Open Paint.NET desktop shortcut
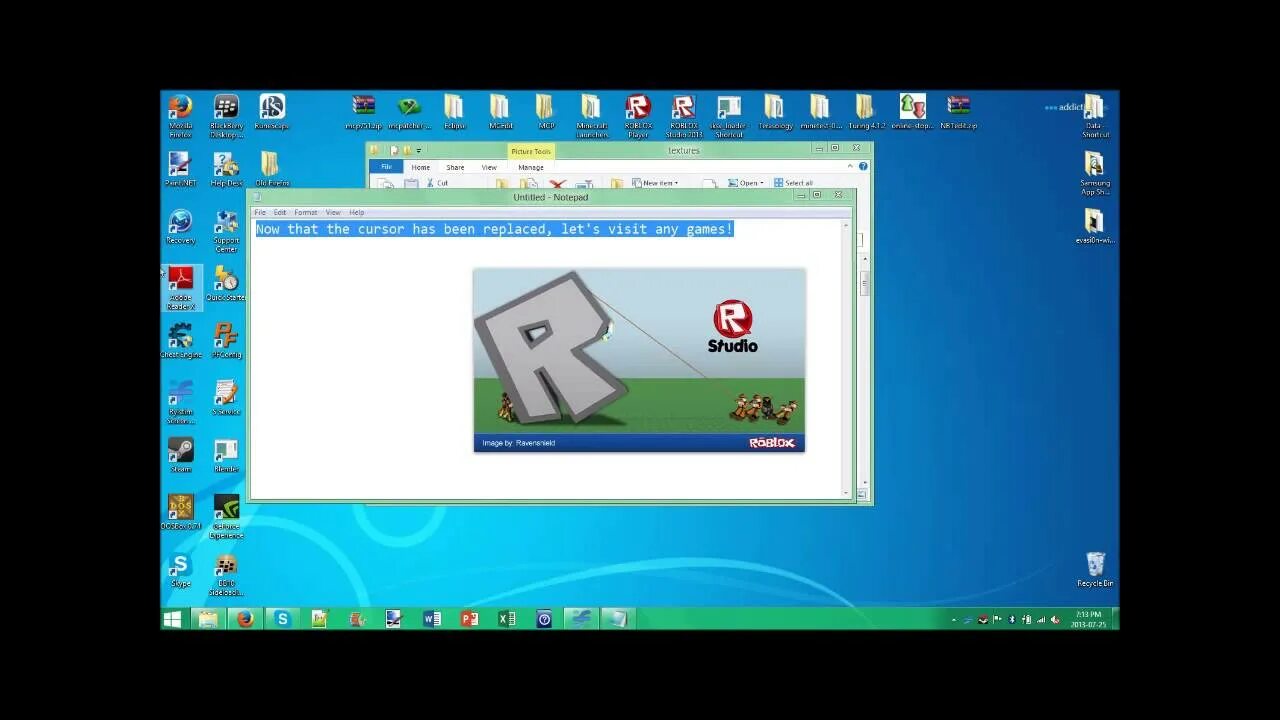This screenshot has height=720, width=1280. [180, 169]
